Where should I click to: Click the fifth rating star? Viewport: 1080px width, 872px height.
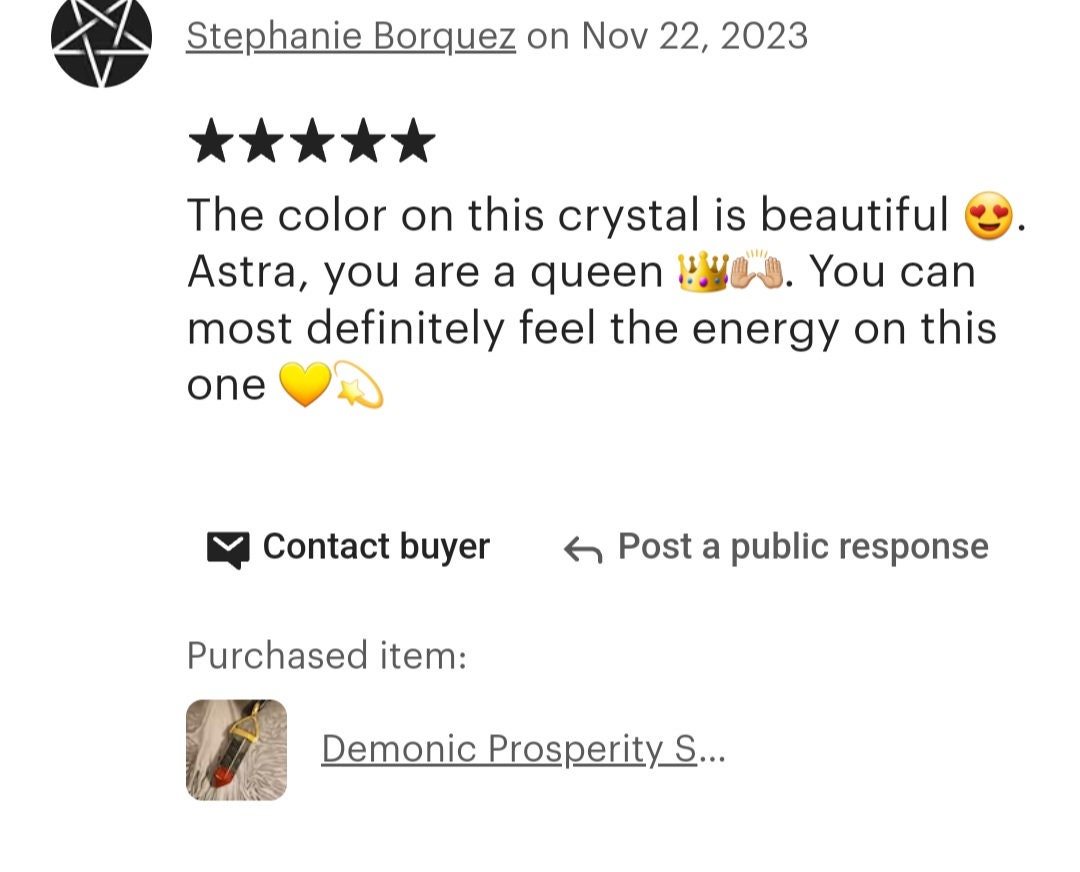413,141
